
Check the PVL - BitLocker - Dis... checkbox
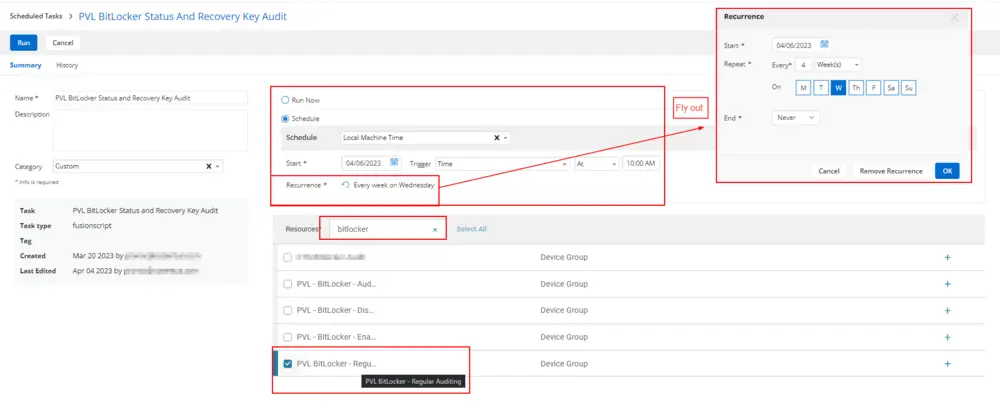pyautogui.click(x=288, y=310)
